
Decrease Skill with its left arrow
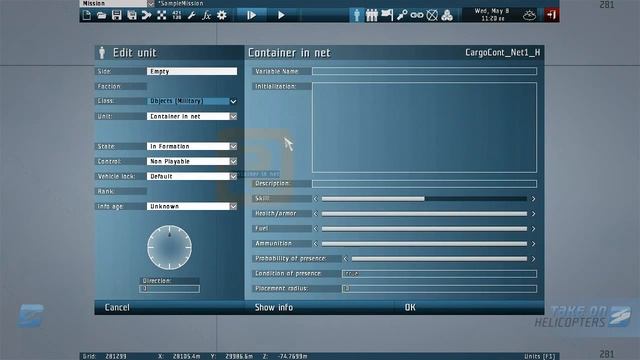point(316,199)
